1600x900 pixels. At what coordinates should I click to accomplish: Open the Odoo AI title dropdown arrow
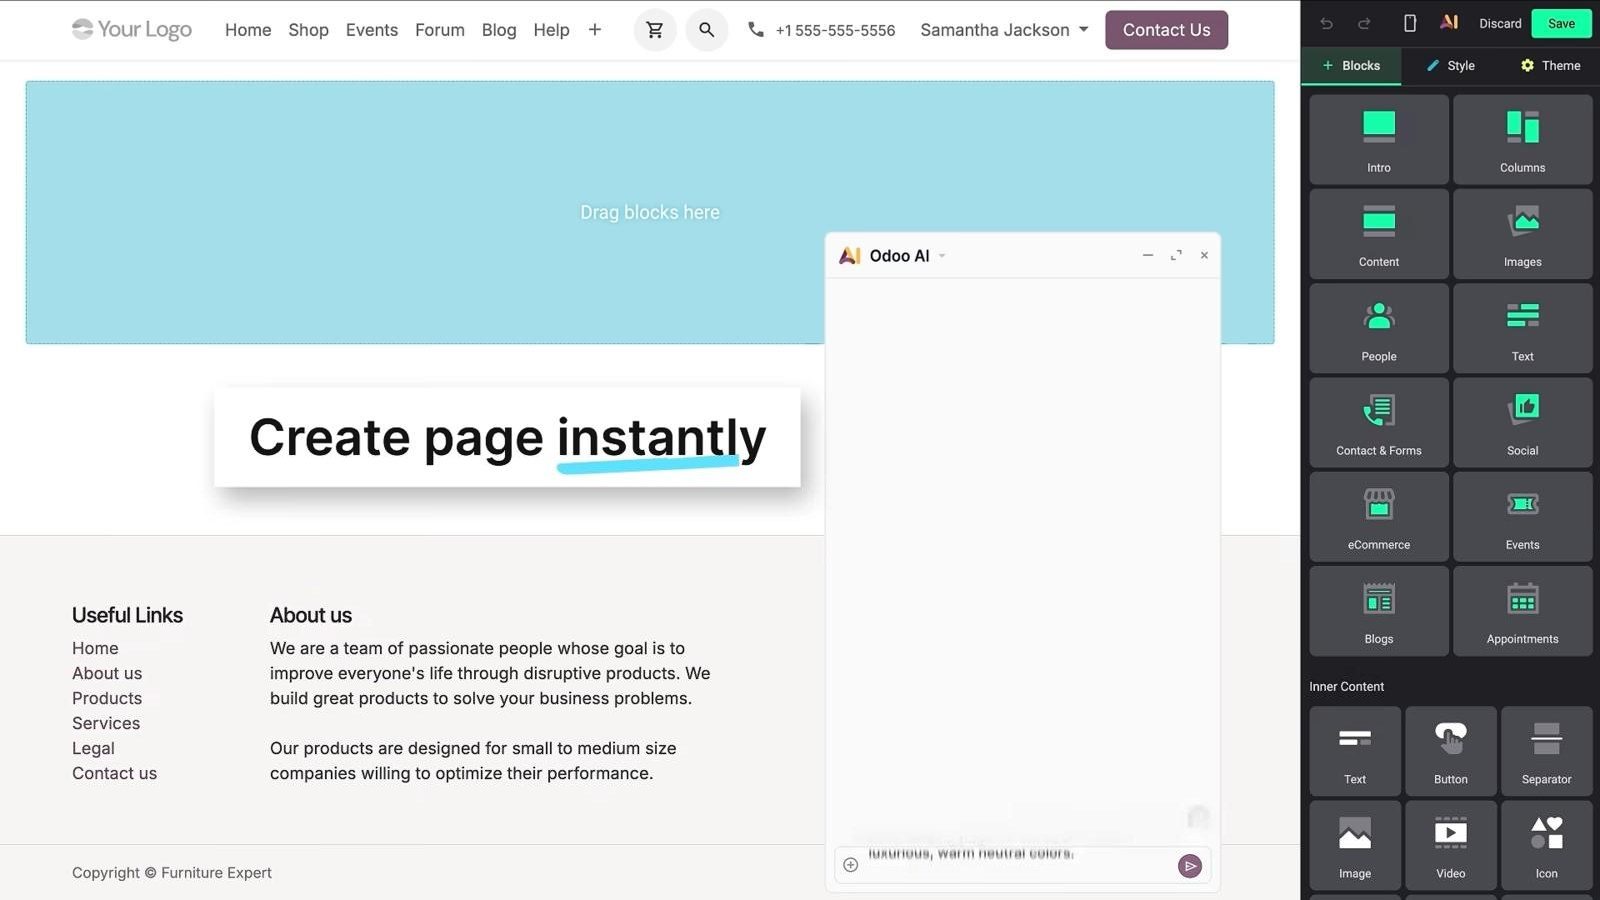point(942,256)
